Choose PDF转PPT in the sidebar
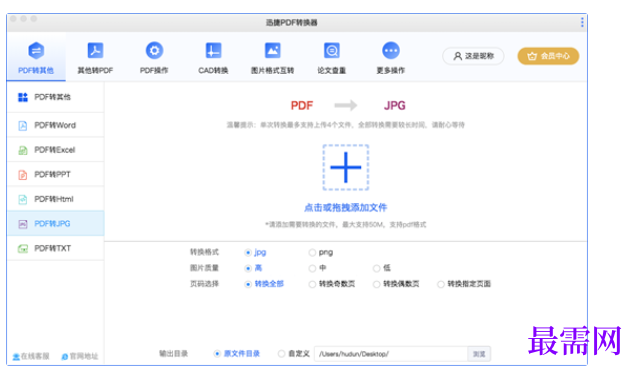 (56, 174)
